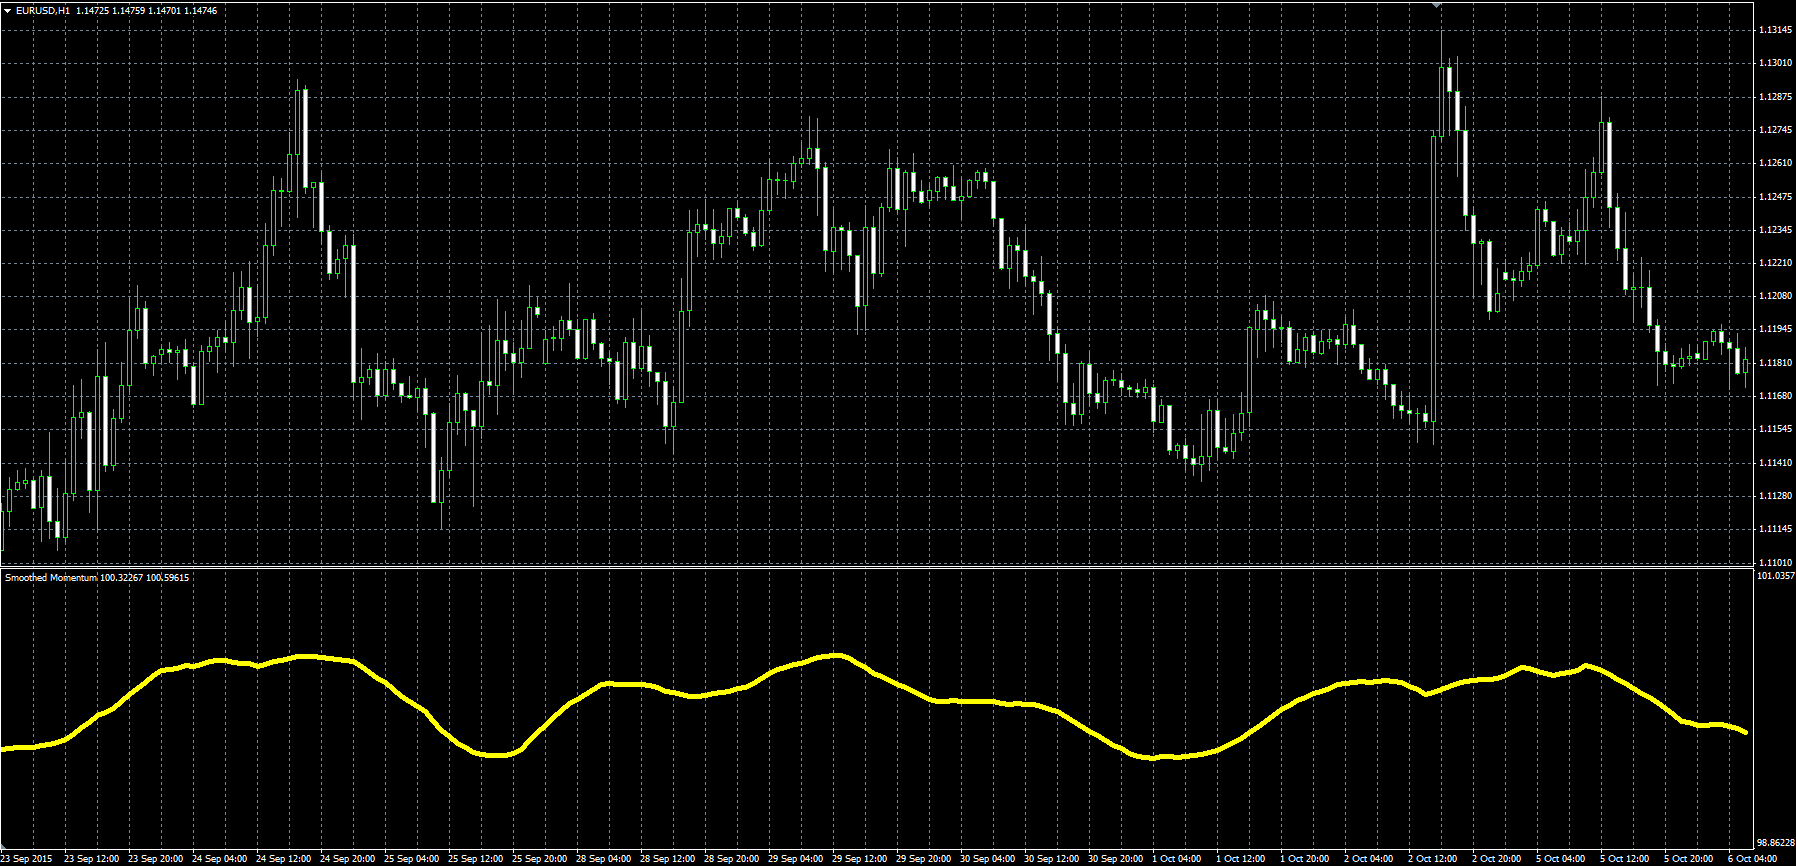Viewport: 1796px width, 866px height.
Task: Click the 2 Oct 12:00 time label
Action: 1433,859
